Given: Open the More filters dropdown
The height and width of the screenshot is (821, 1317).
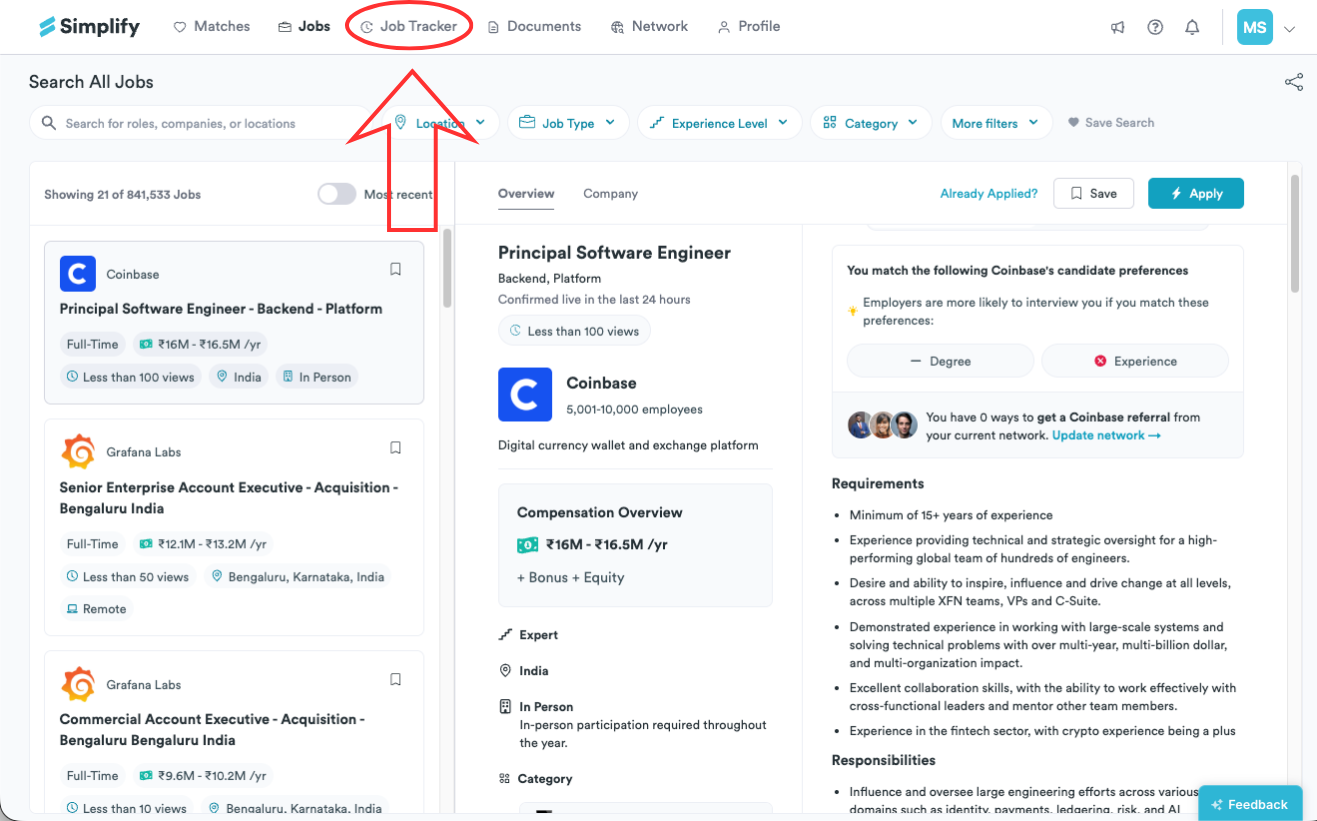Looking at the screenshot, I should click(996, 123).
